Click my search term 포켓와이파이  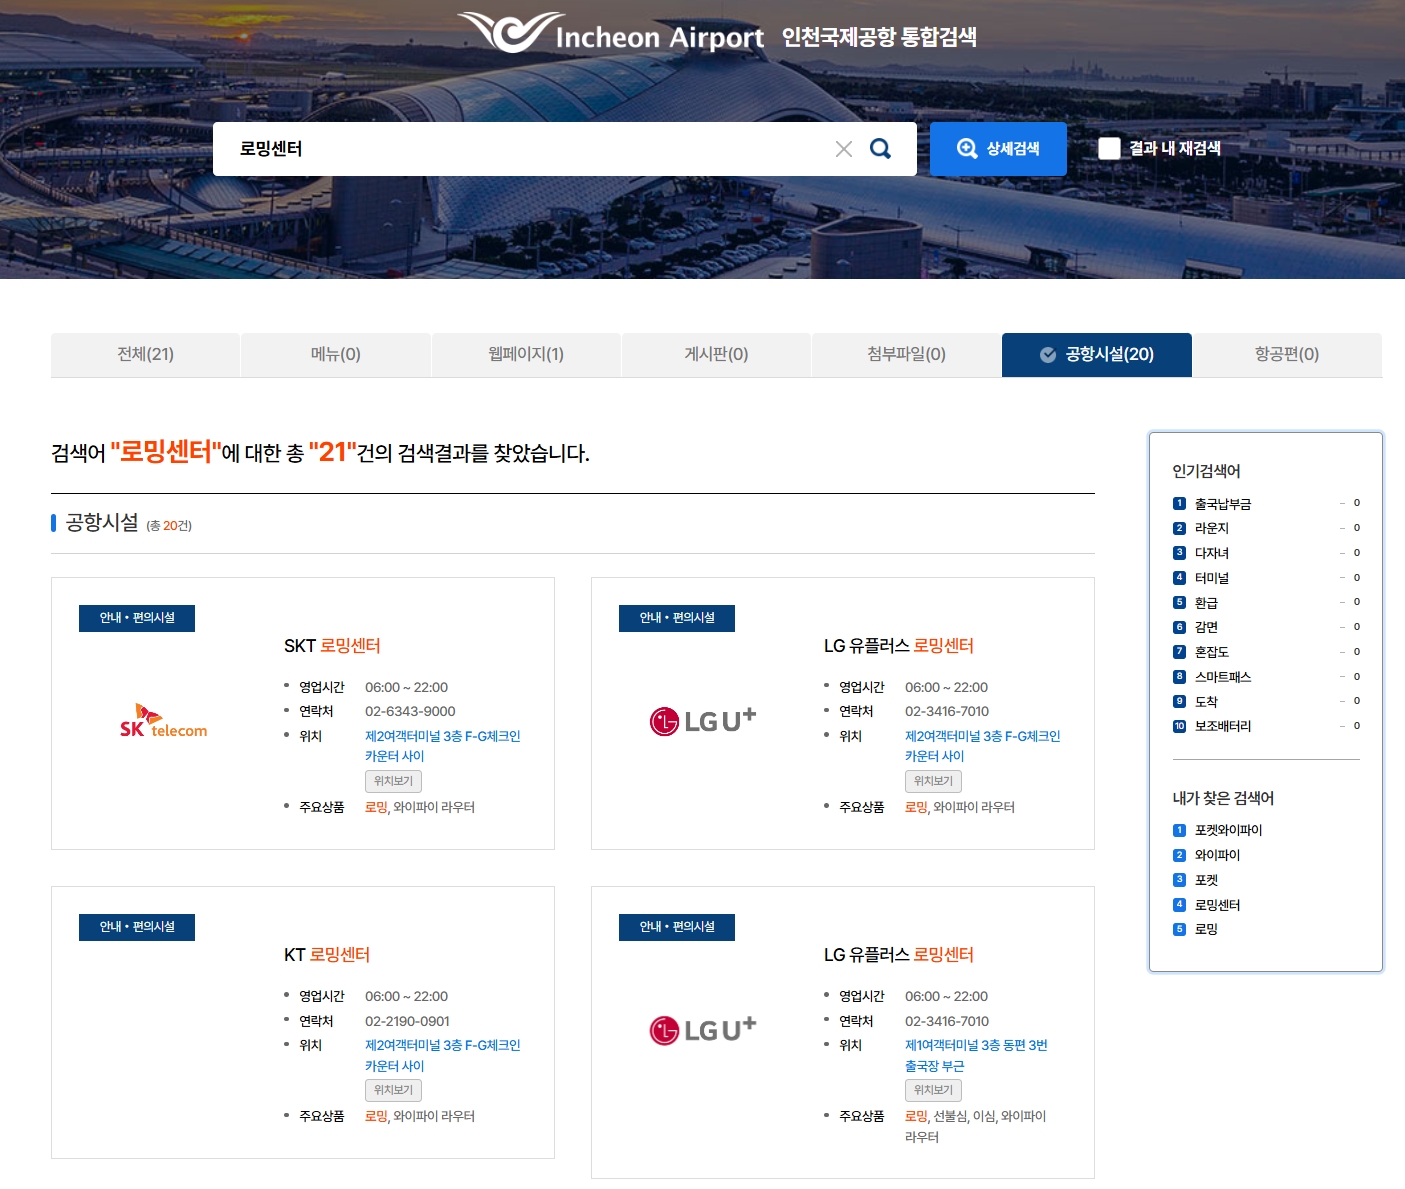[x=1228, y=830]
